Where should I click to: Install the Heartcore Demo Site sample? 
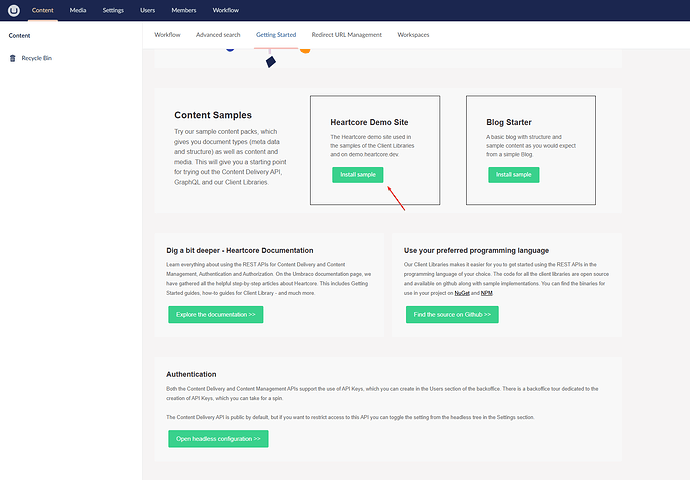click(x=358, y=175)
